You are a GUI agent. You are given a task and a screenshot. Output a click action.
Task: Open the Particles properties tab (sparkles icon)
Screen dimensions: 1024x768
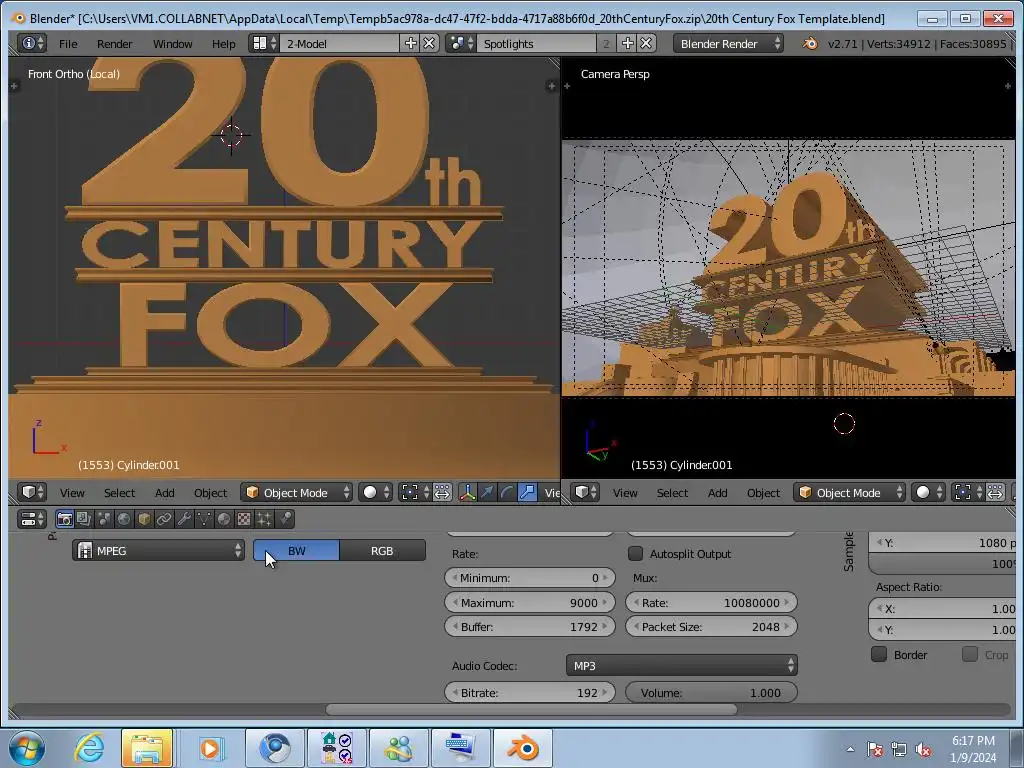[264, 519]
